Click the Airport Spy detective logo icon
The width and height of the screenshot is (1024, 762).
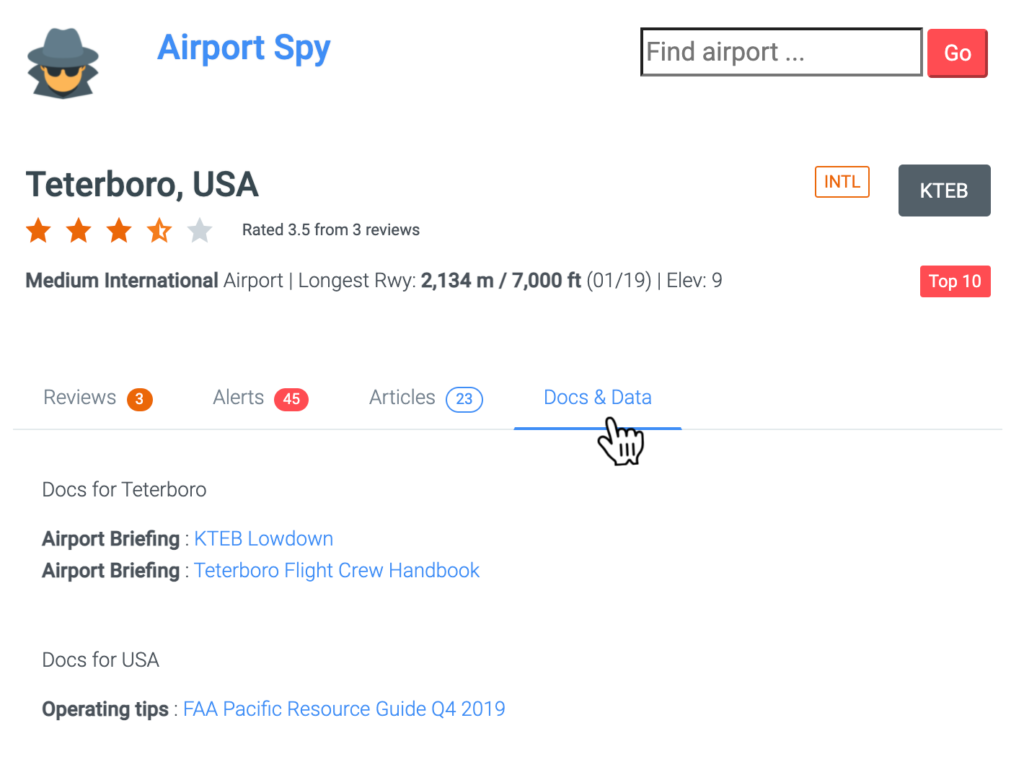point(62,60)
